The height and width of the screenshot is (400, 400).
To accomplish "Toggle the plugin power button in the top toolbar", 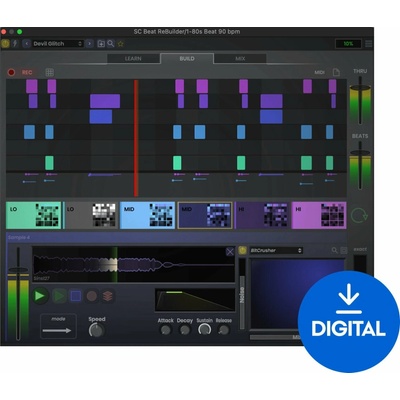I will (x=6, y=44).
